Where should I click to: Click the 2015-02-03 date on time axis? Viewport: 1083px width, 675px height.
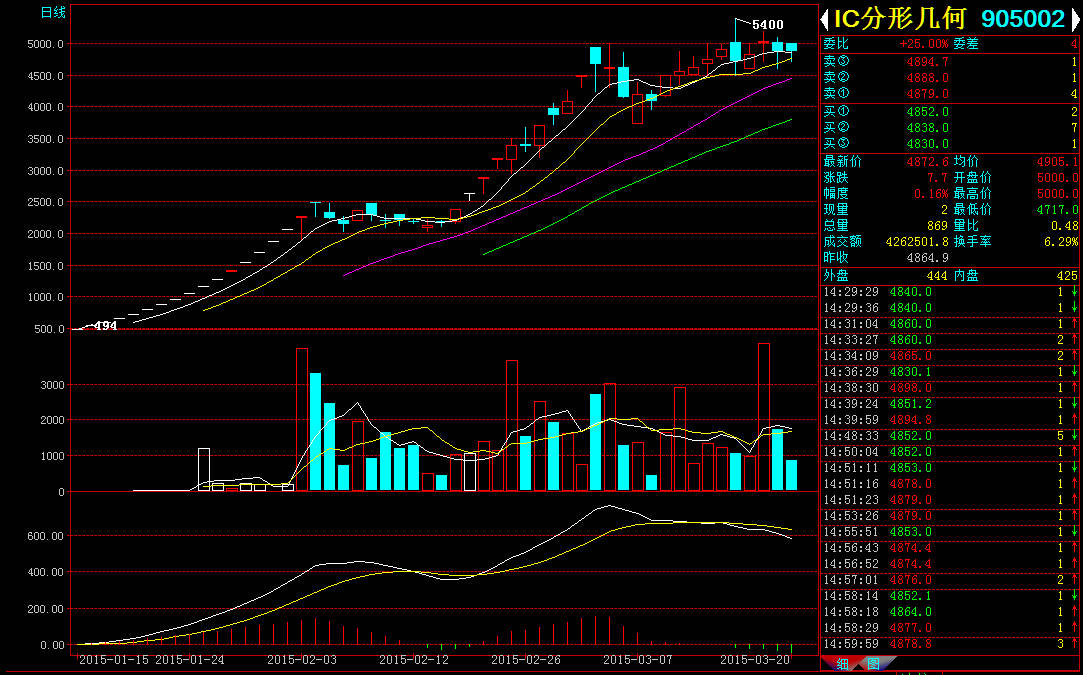[302, 660]
